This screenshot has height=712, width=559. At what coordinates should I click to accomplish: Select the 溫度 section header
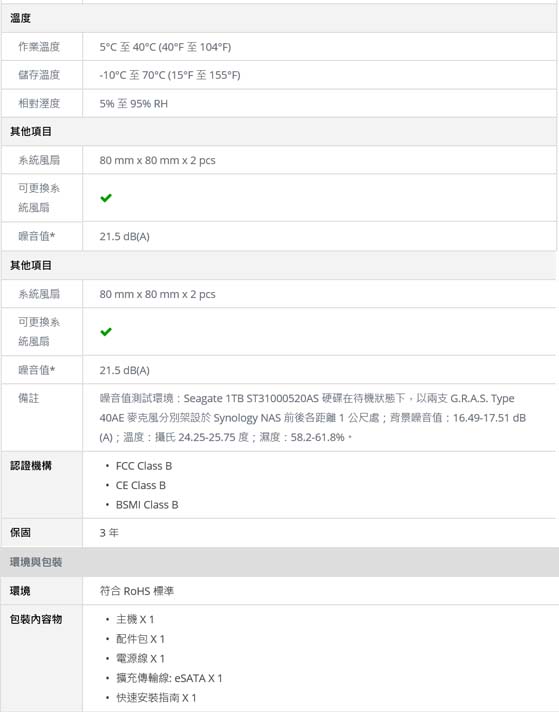[x=279, y=18]
